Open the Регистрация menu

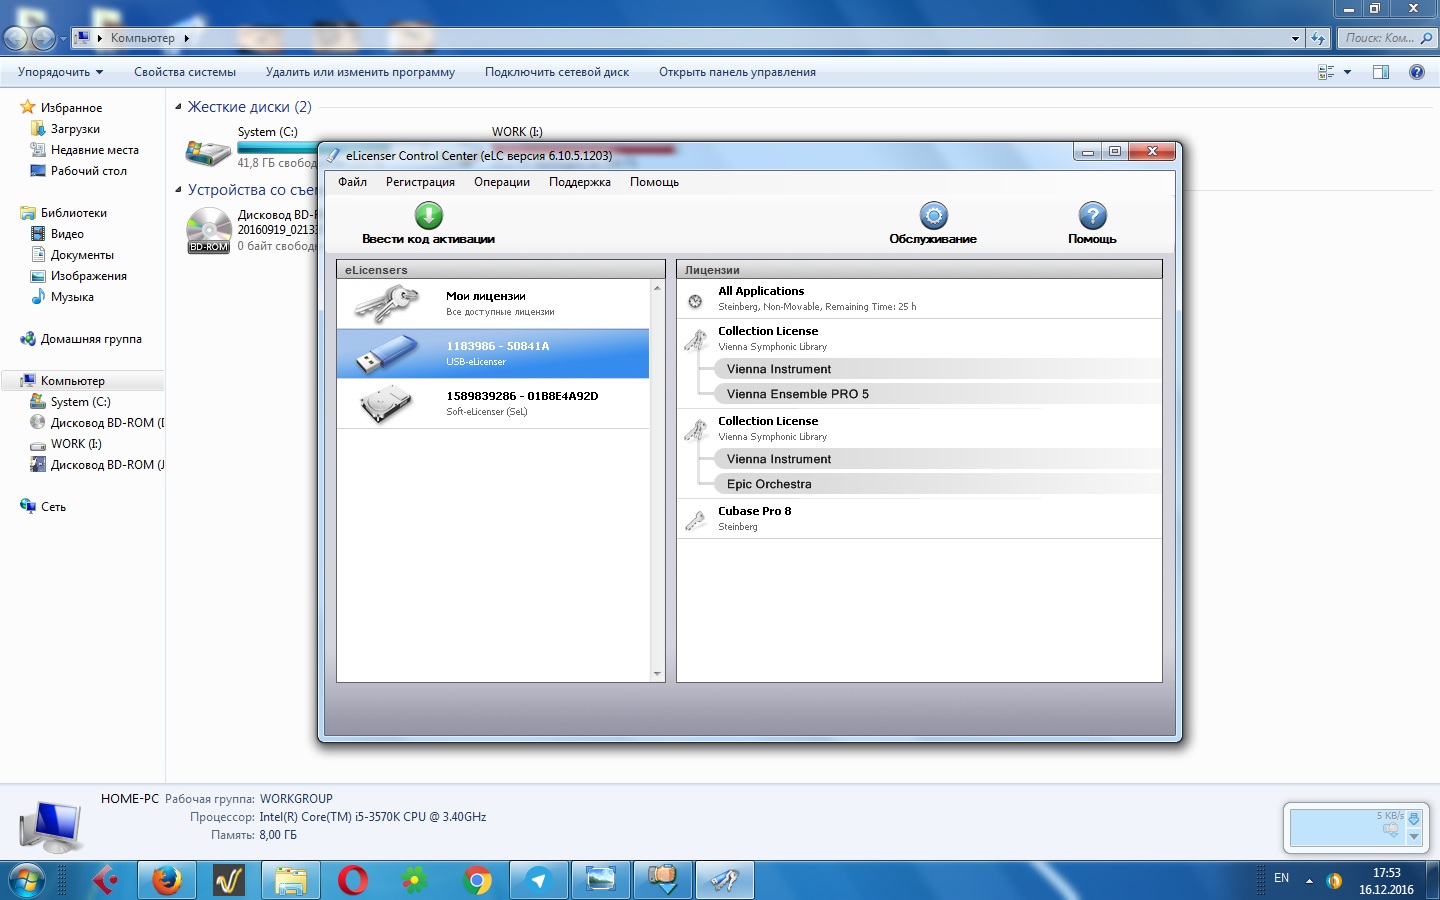tap(420, 182)
